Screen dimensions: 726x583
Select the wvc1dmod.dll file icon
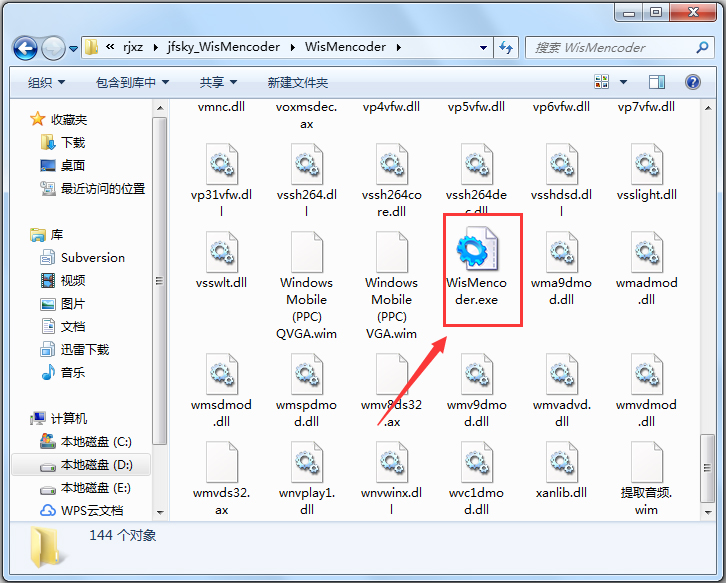[476, 462]
